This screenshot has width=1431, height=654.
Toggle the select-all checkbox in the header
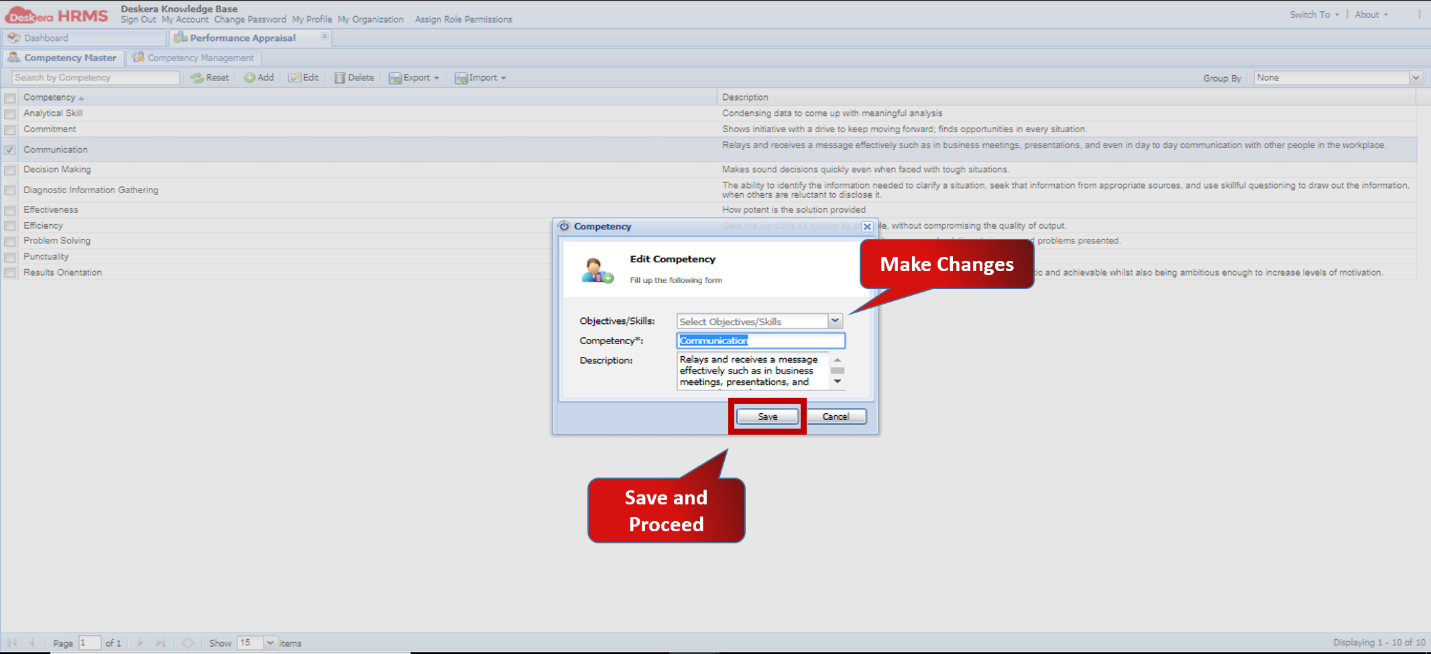pos(9,96)
